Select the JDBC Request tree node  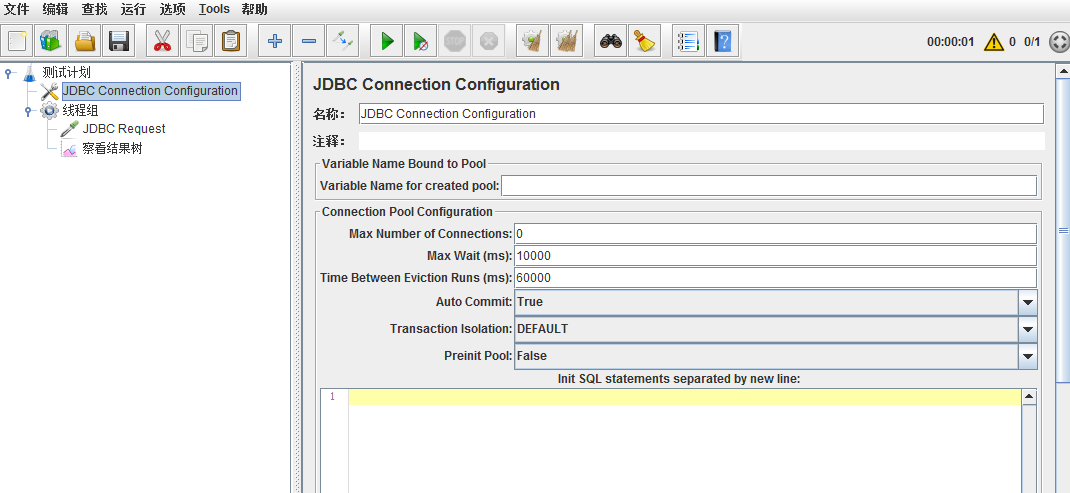[x=124, y=128]
